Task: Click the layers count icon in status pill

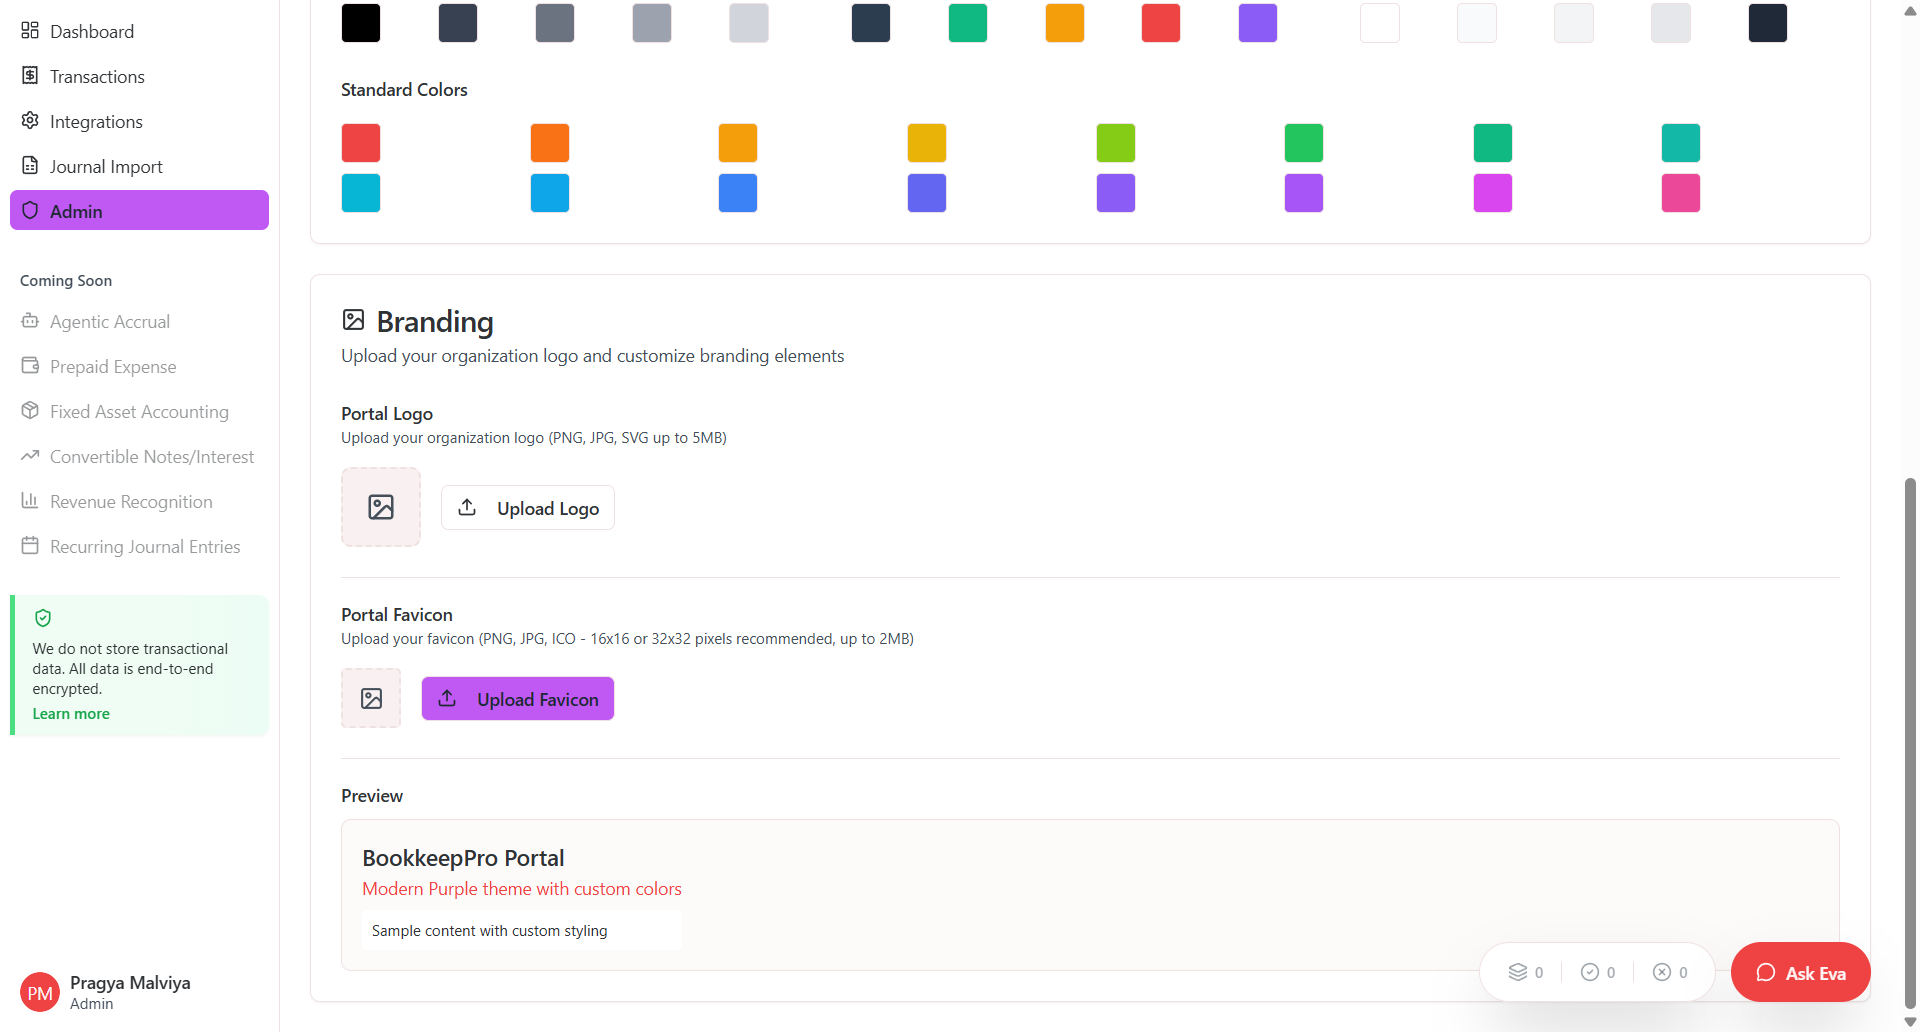Action: coord(1517,972)
